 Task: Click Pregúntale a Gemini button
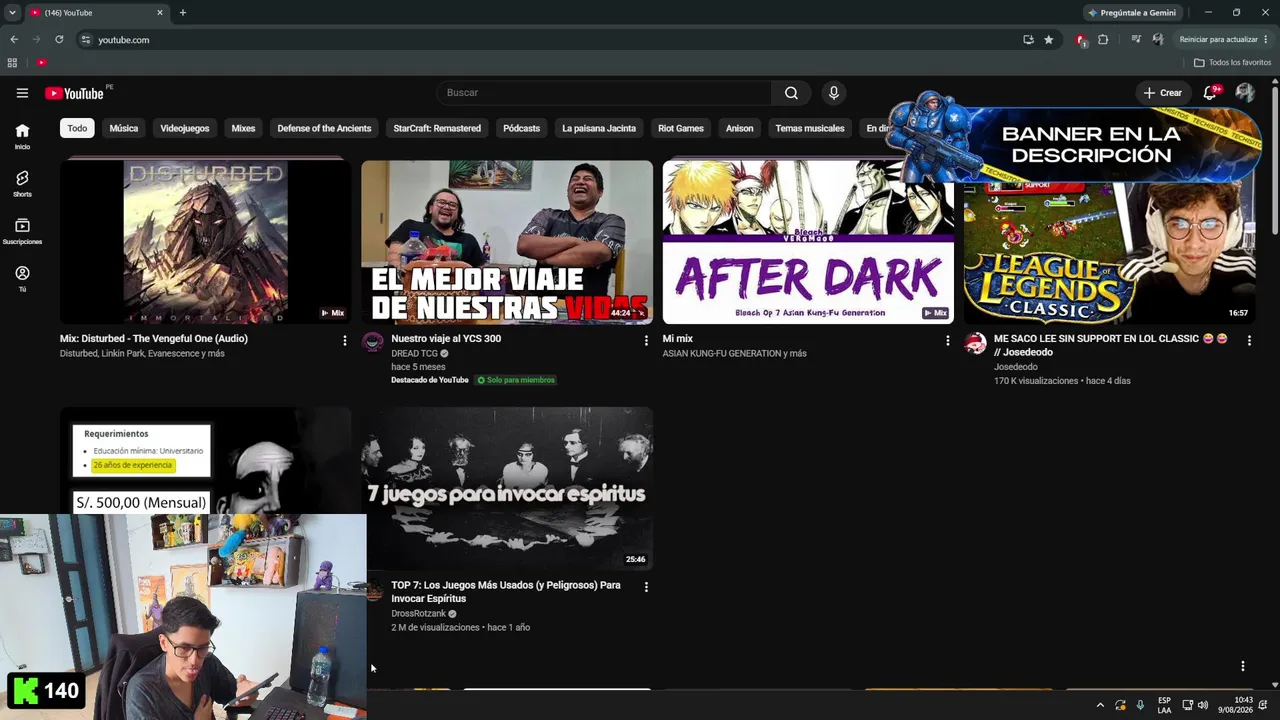(1132, 13)
